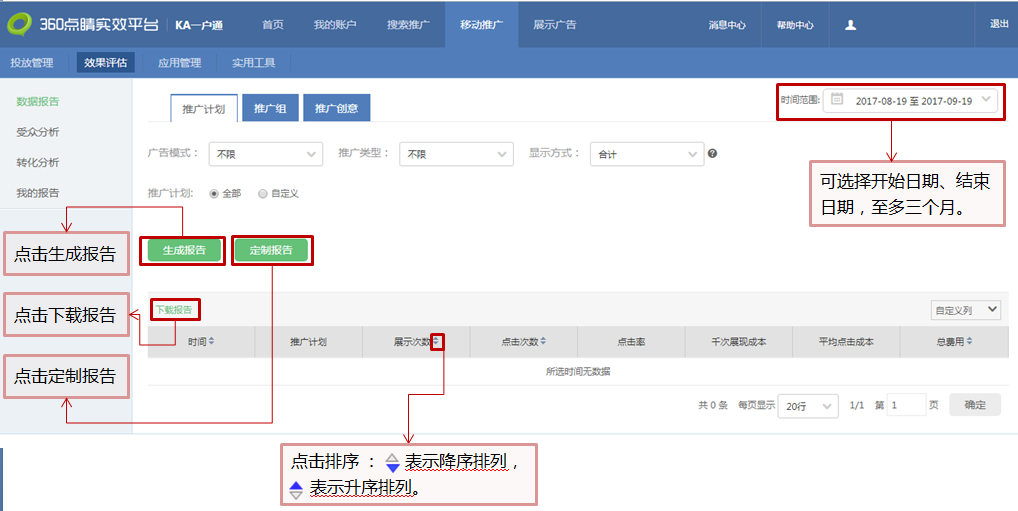Sort by 点击次数 column arrows

543,342
